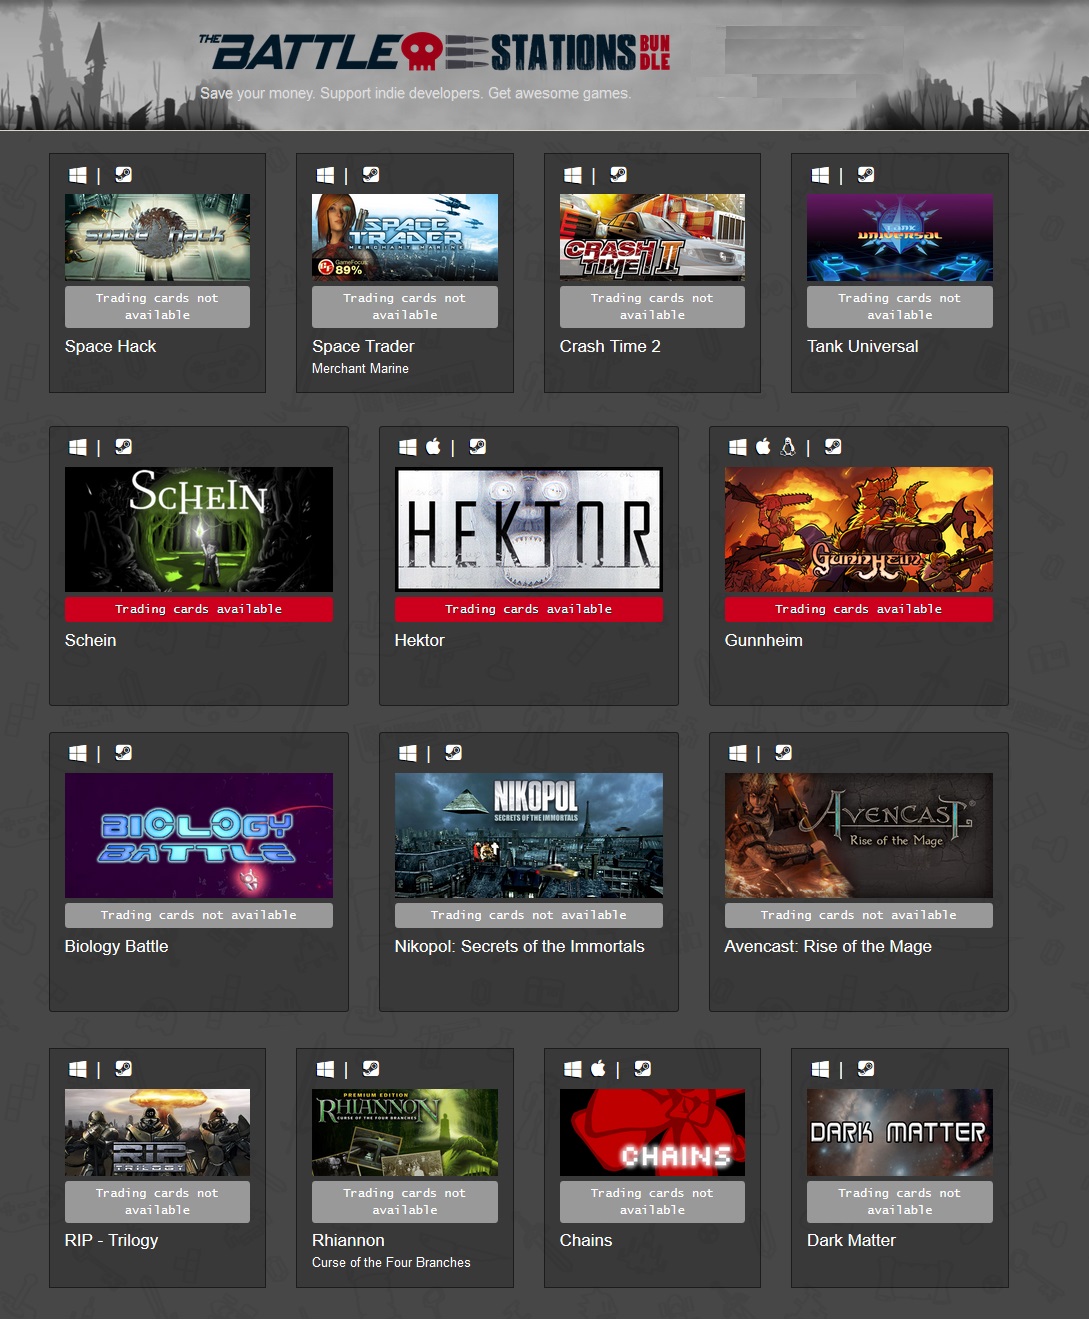Viewport: 1089px width, 1320px height.
Task: Click Windows icon on Space Trader card
Action: tap(325, 175)
